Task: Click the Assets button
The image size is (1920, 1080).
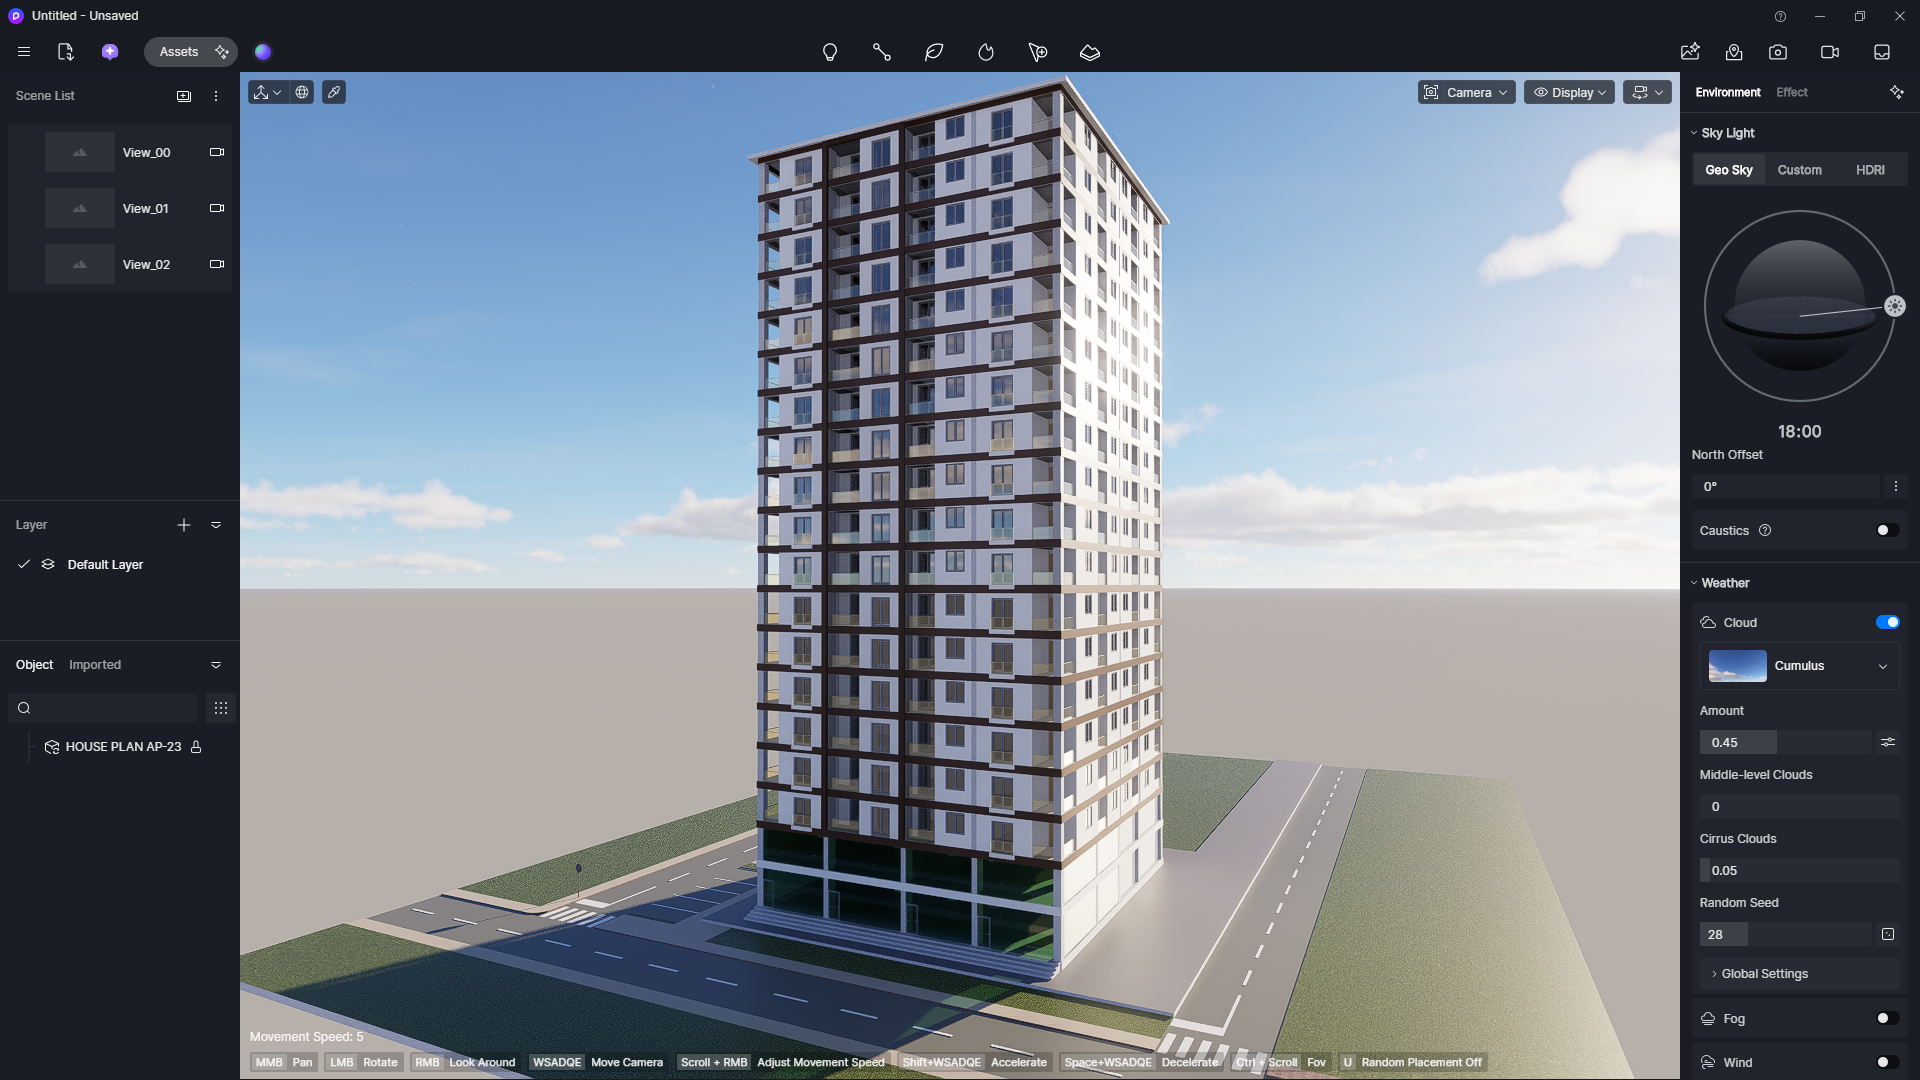Action: [179, 52]
